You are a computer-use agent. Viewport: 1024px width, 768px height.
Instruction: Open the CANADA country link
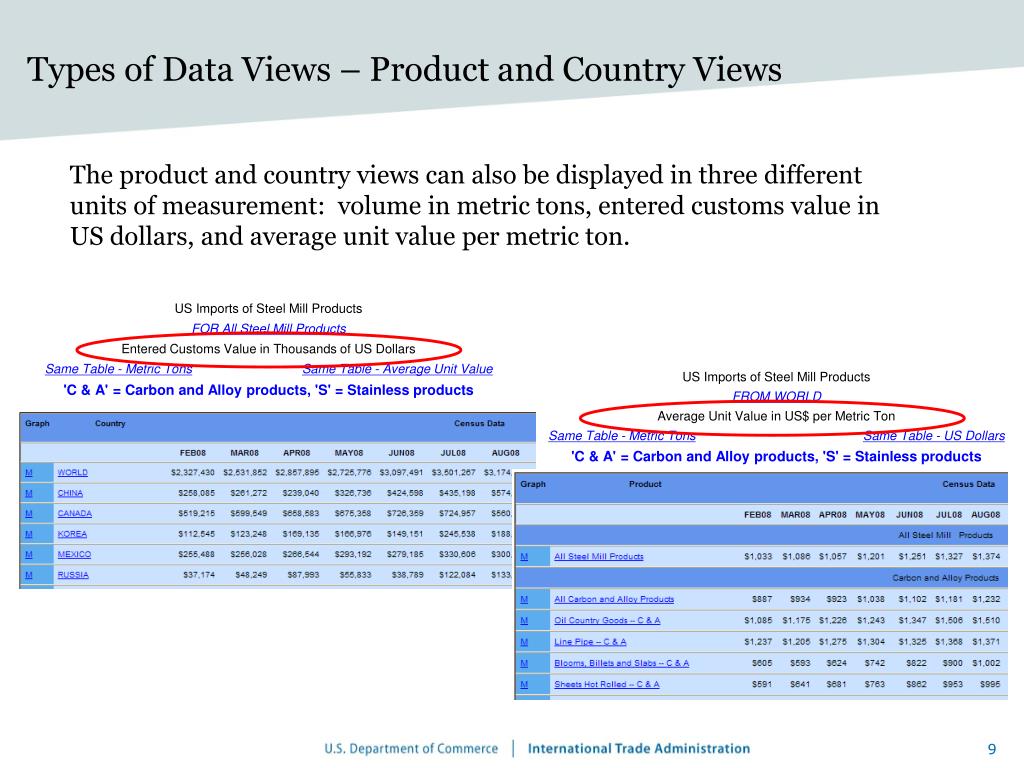pyautogui.click(x=74, y=513)
